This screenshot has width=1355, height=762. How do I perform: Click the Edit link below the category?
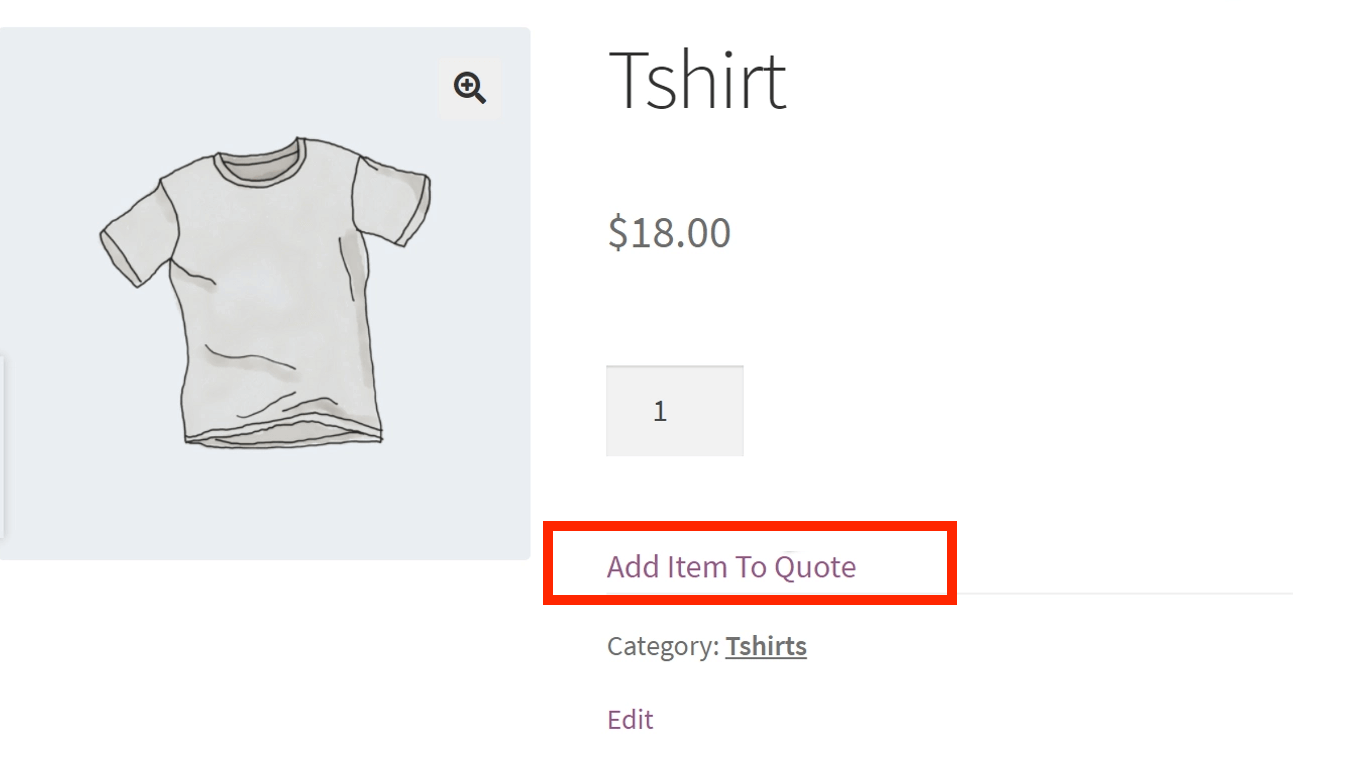(630, 720)
